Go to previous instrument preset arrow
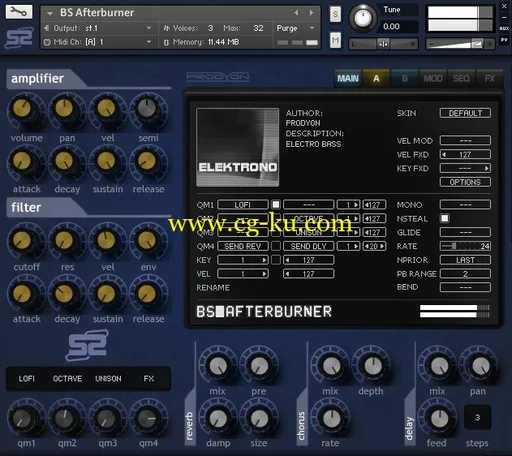Viewport: 512px width, 456px height. point(296,13)
